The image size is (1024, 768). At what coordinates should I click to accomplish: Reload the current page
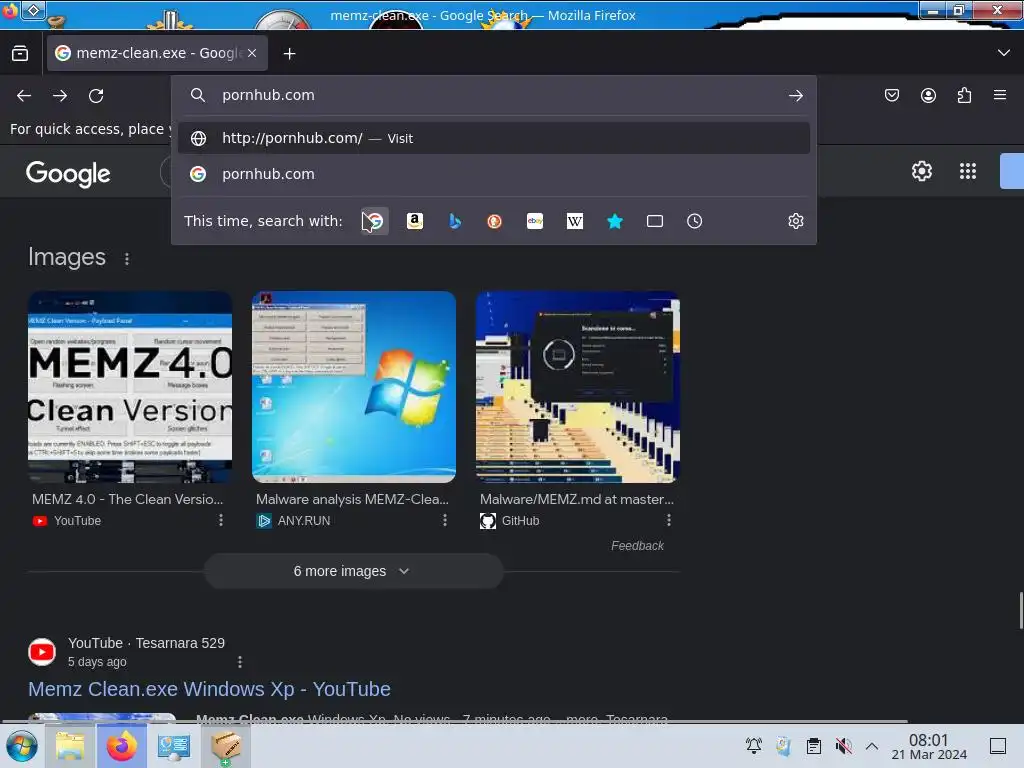(96, 96)
